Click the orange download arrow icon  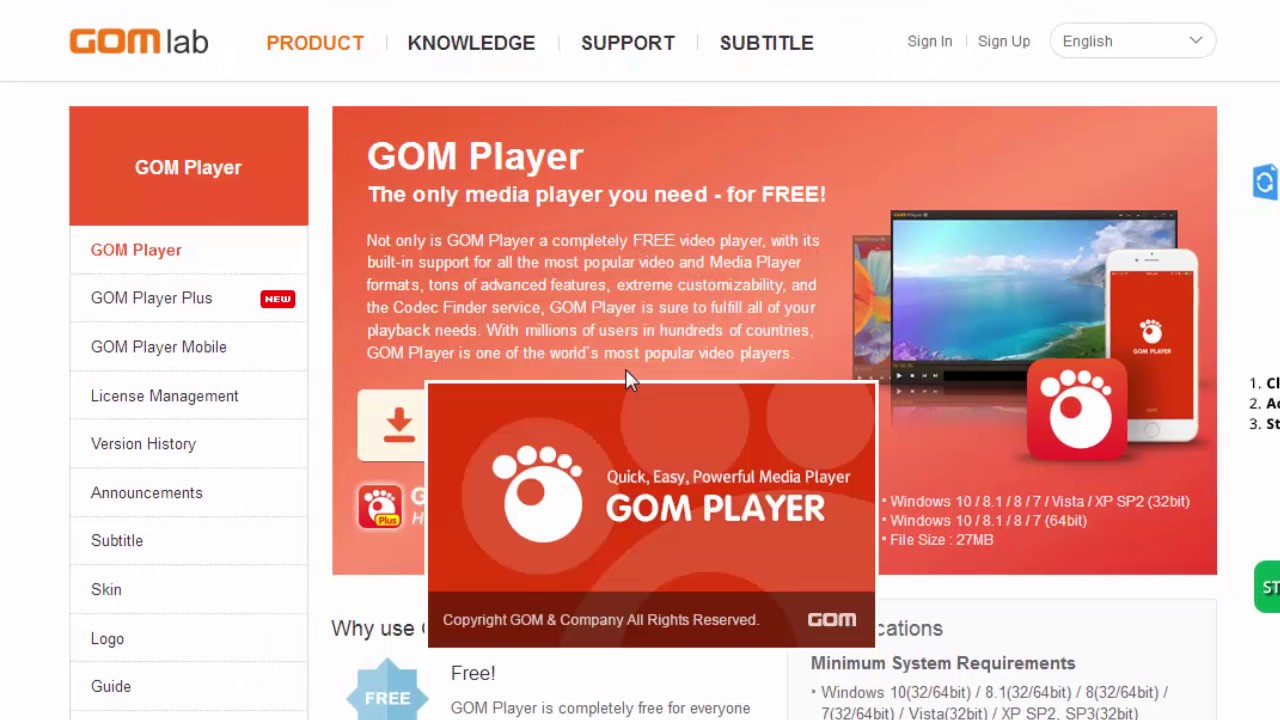tap(399, 425)
